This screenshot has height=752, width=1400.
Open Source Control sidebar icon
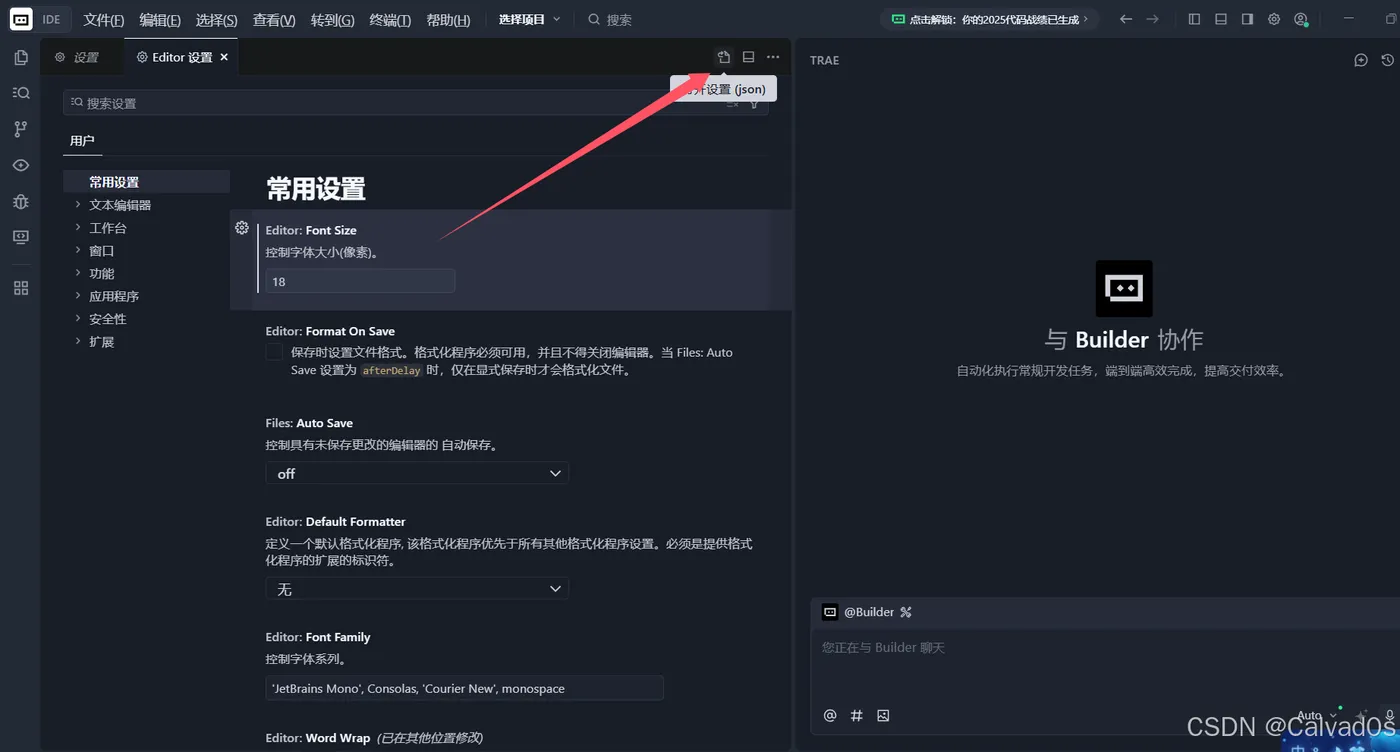tap(21, 129)
